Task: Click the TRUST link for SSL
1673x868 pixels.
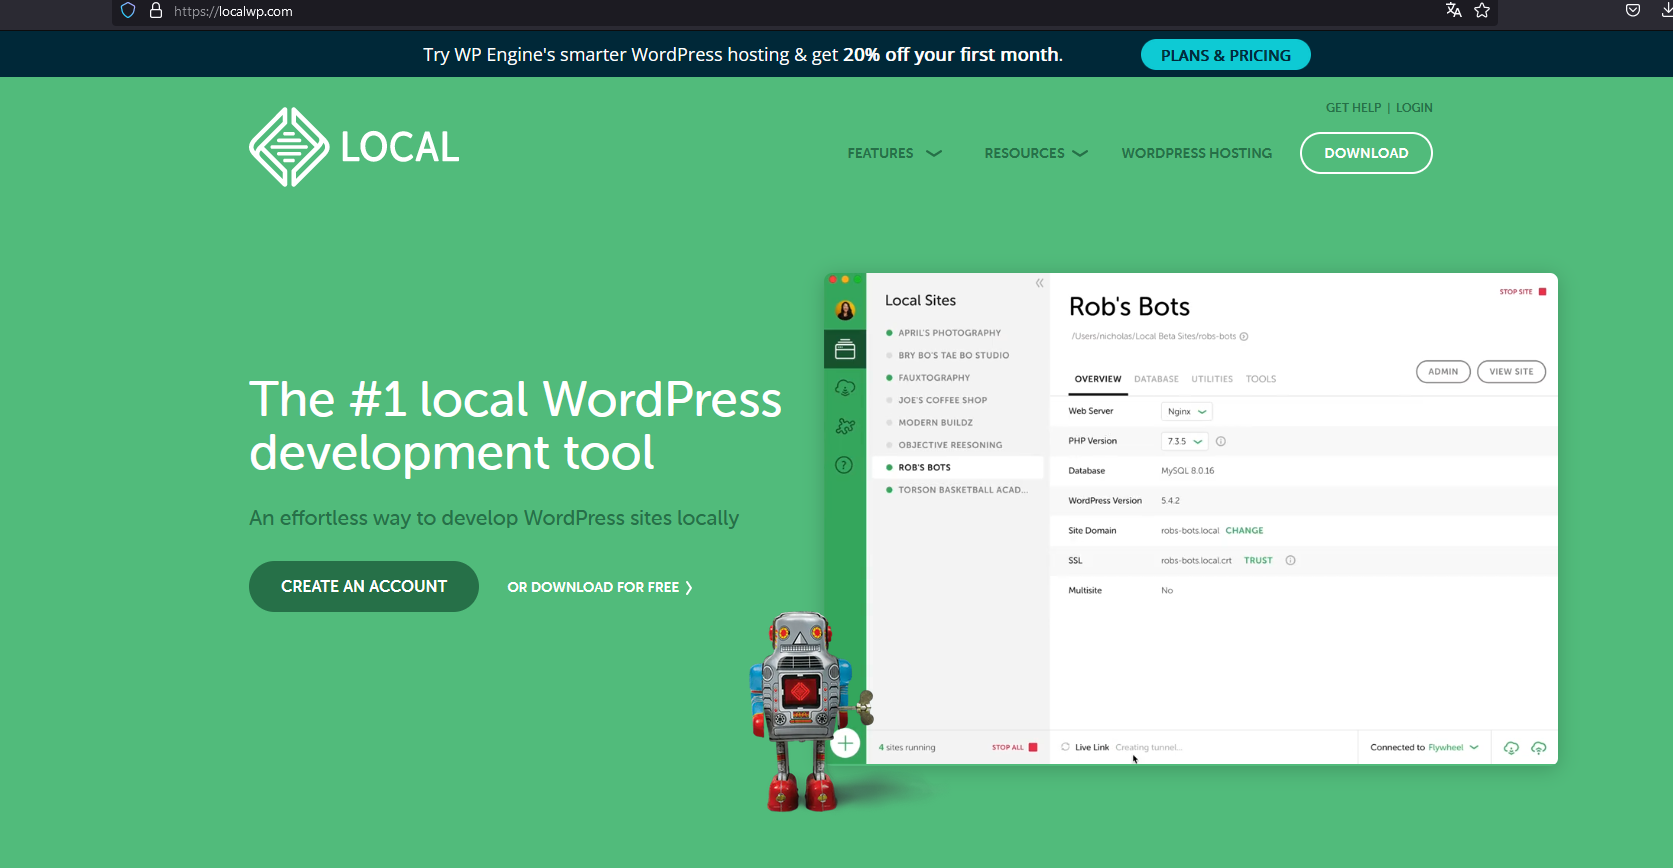Action: [x=1258, y=561]
